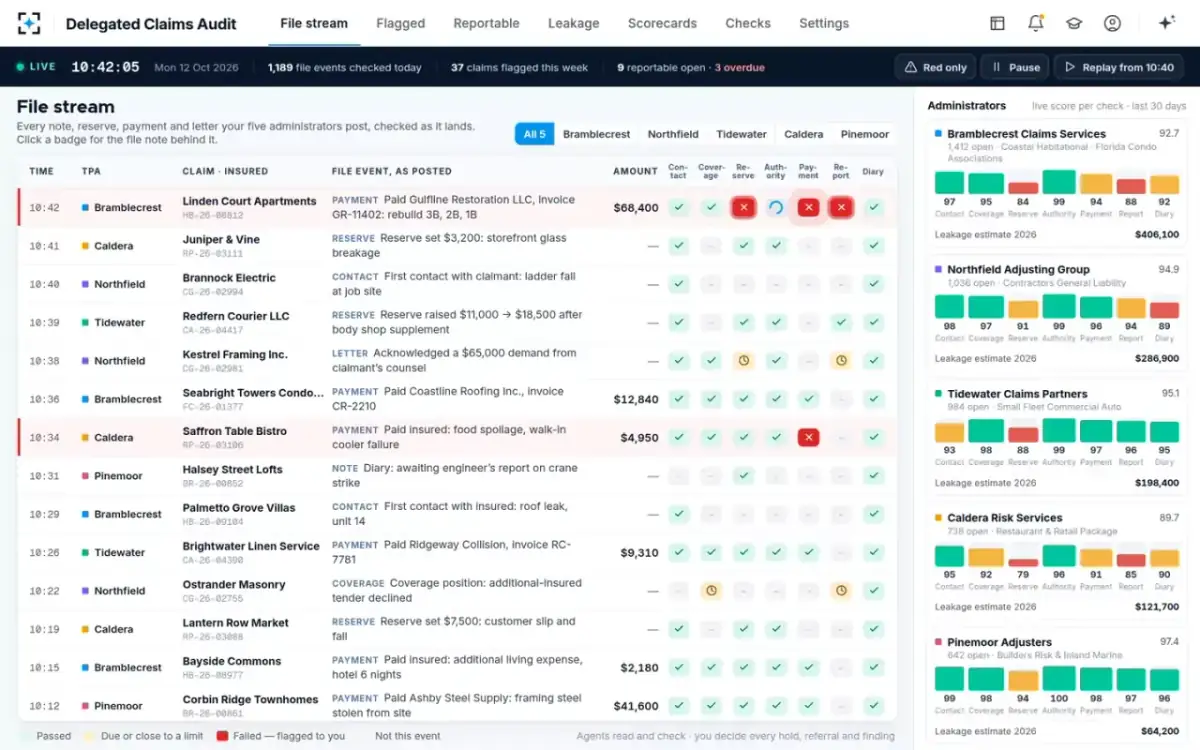Click Bramblecrest's red Reserve score bar (84)

[x=1023, y=188]
